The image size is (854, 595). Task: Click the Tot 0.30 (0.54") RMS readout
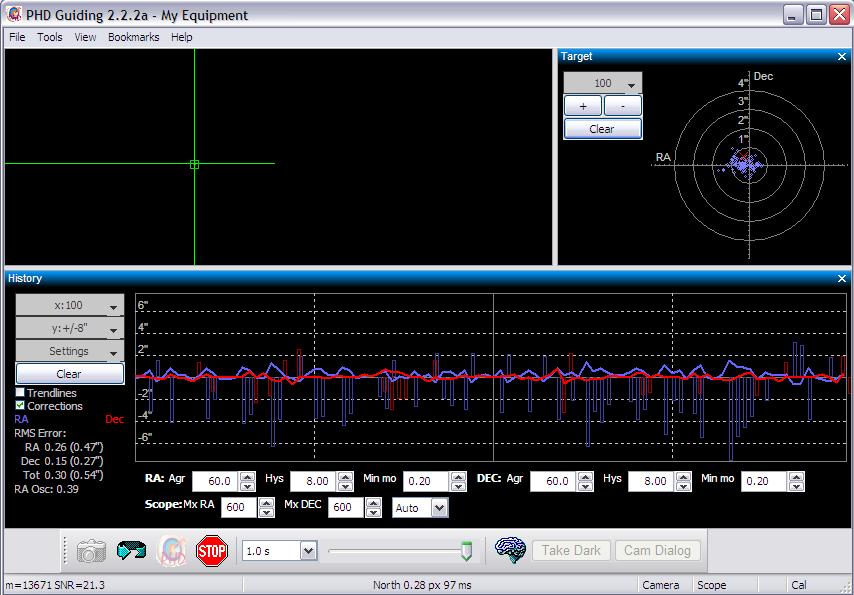[x=63, y=475]
